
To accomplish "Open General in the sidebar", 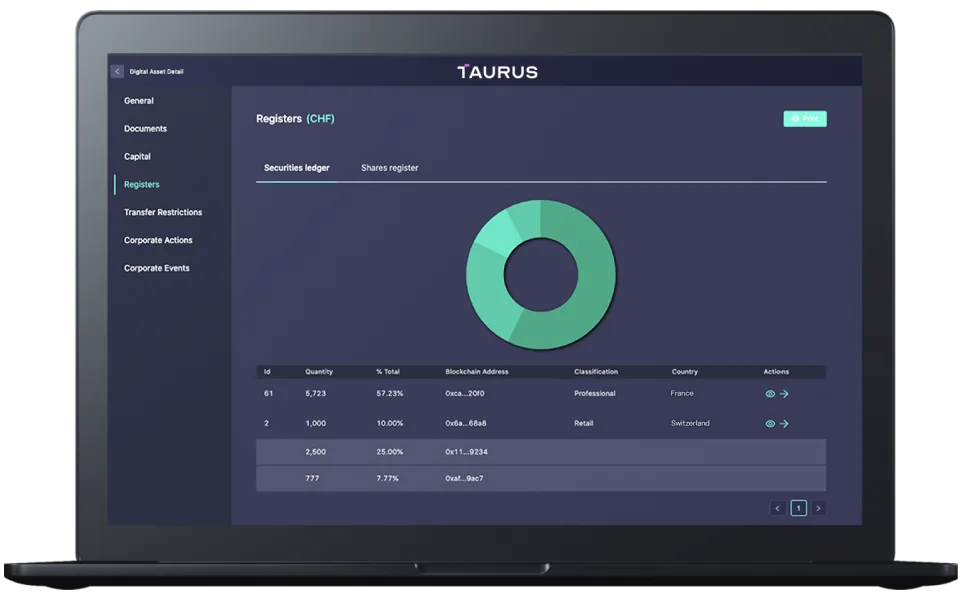I will click(139, 101).
